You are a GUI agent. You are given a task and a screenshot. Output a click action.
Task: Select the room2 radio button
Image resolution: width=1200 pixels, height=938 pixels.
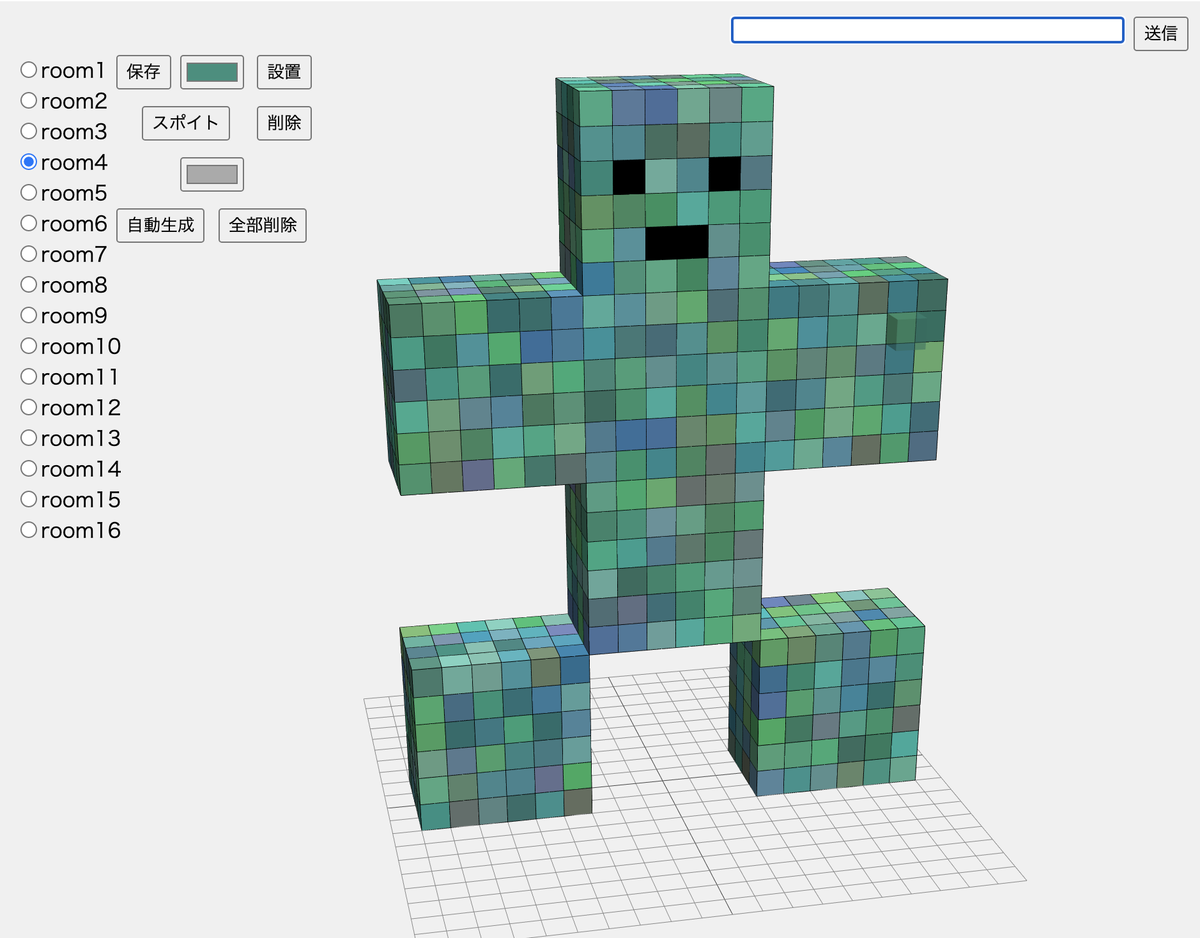(x=29, y=100)
